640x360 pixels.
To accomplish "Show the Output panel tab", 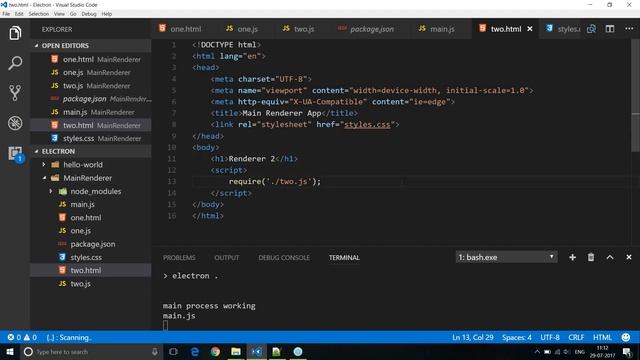I will point(227,258).
